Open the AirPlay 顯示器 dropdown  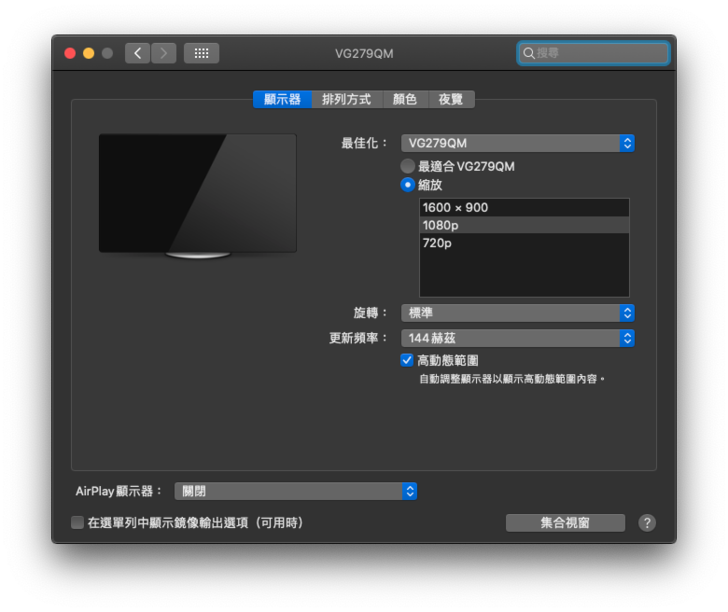(x=295, y=491)
